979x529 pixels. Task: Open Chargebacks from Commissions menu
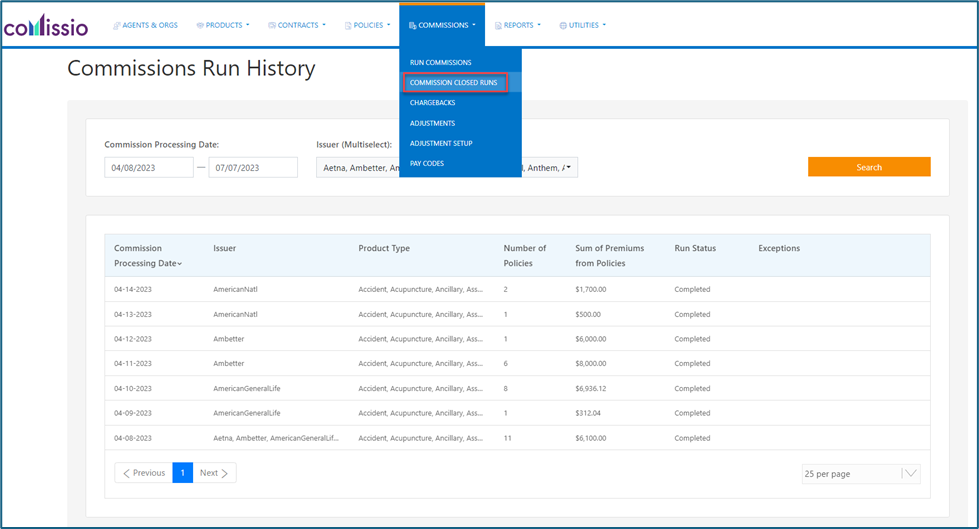click(432, 103)
